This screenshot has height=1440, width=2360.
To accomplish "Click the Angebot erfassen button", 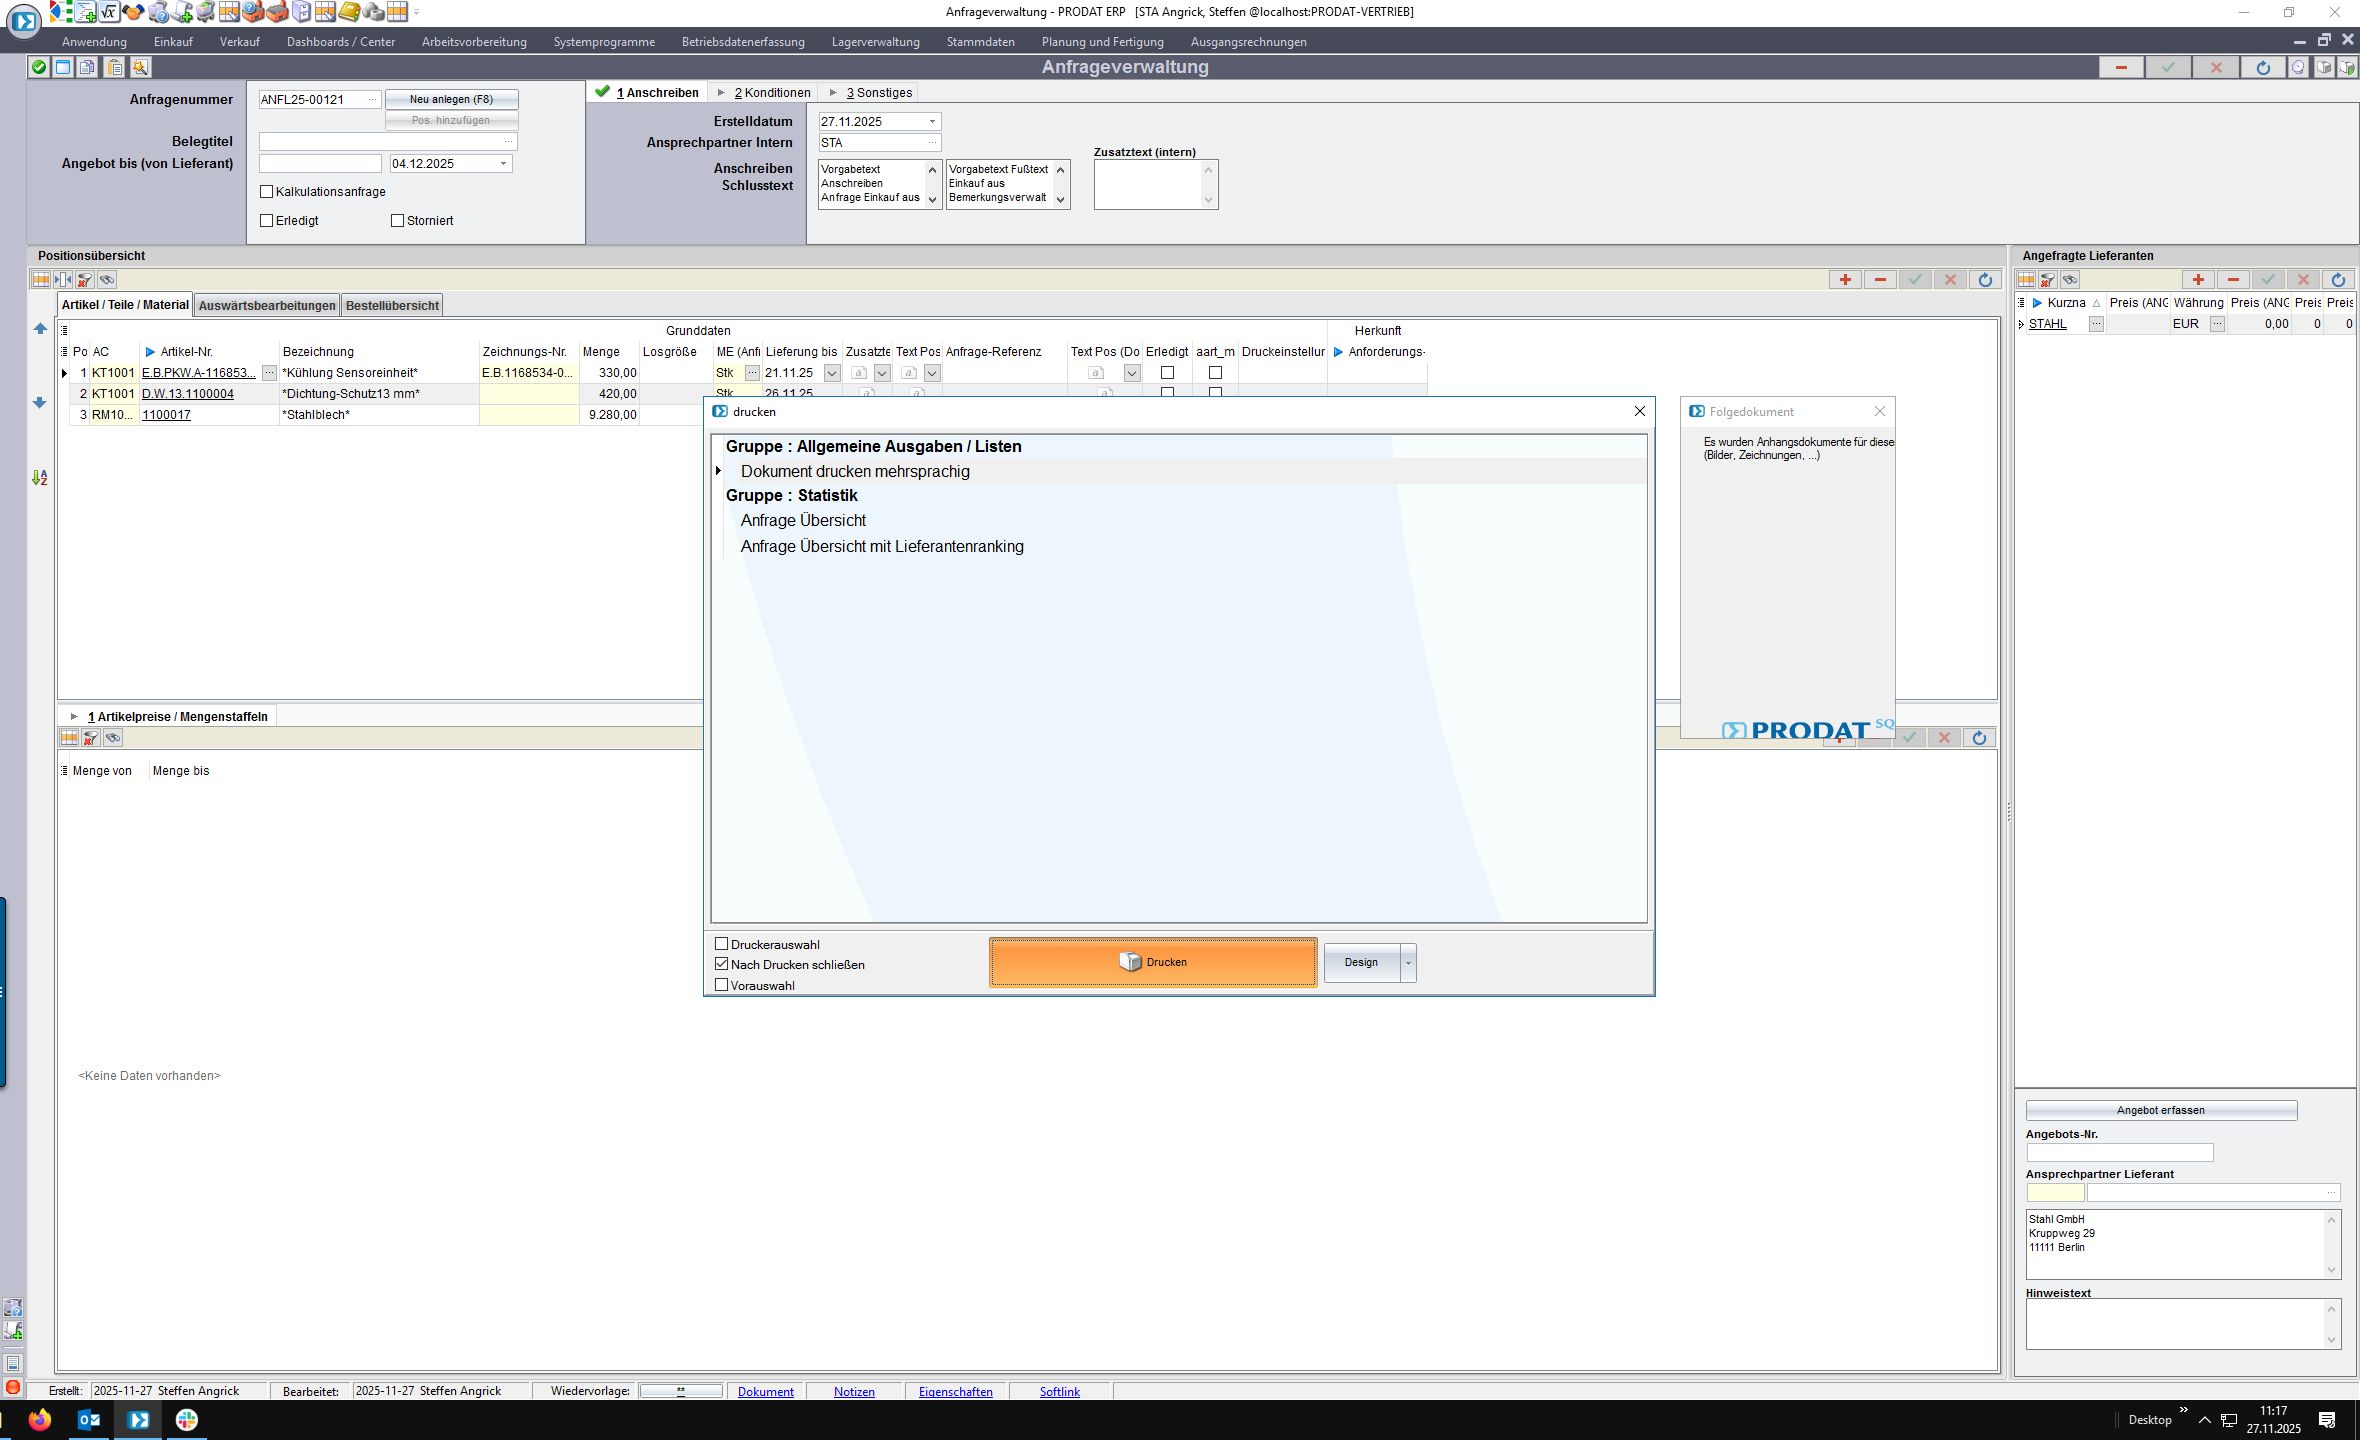I will tap(2160, 1110).
